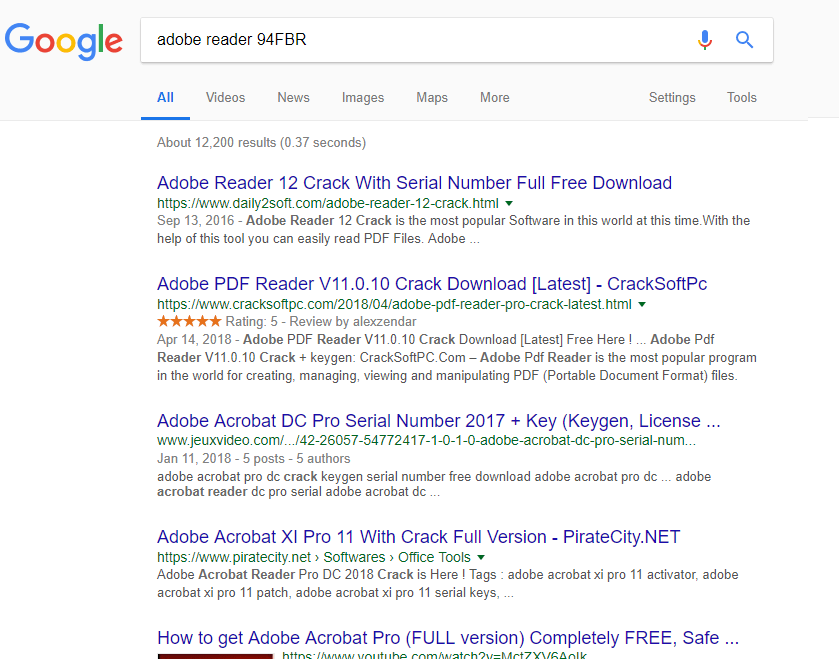Open the More search options menu
This screenshot has height=659, width=839.
click(494, 98)
